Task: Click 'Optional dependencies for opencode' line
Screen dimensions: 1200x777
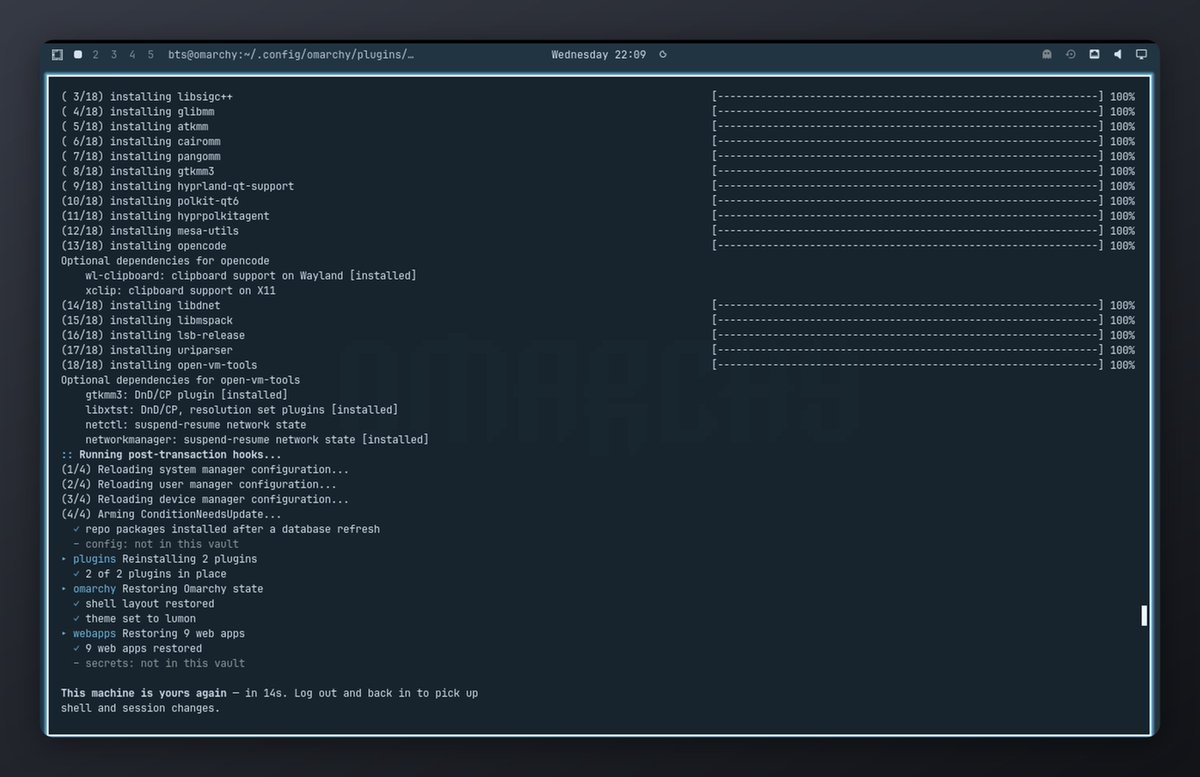Action: [x=165, y=261]
